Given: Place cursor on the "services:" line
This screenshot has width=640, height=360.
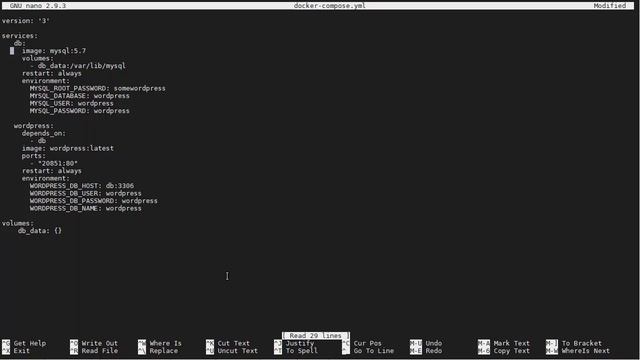Looking at the screenshot, I should tap(20, 36).
